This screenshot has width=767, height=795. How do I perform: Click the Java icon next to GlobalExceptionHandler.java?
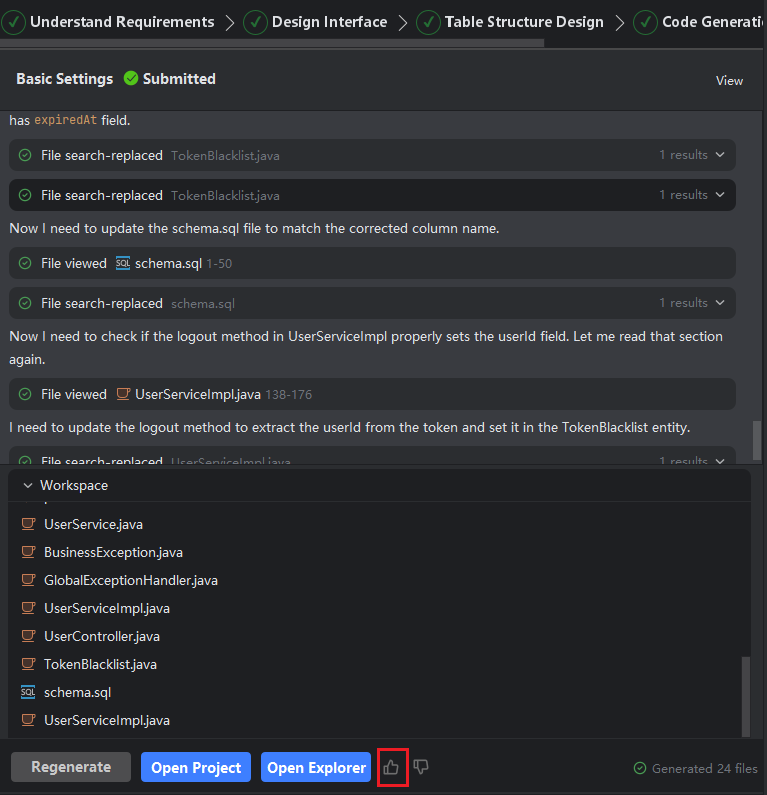click(28, 580)
